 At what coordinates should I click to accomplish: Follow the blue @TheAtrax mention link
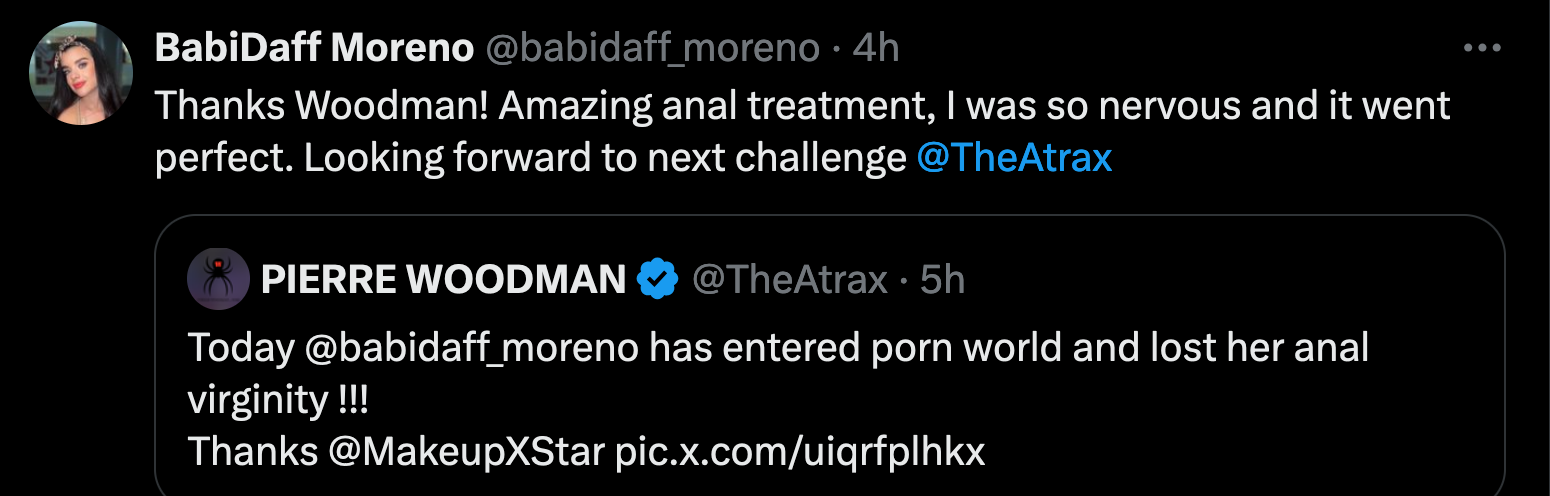(1014, 159)
